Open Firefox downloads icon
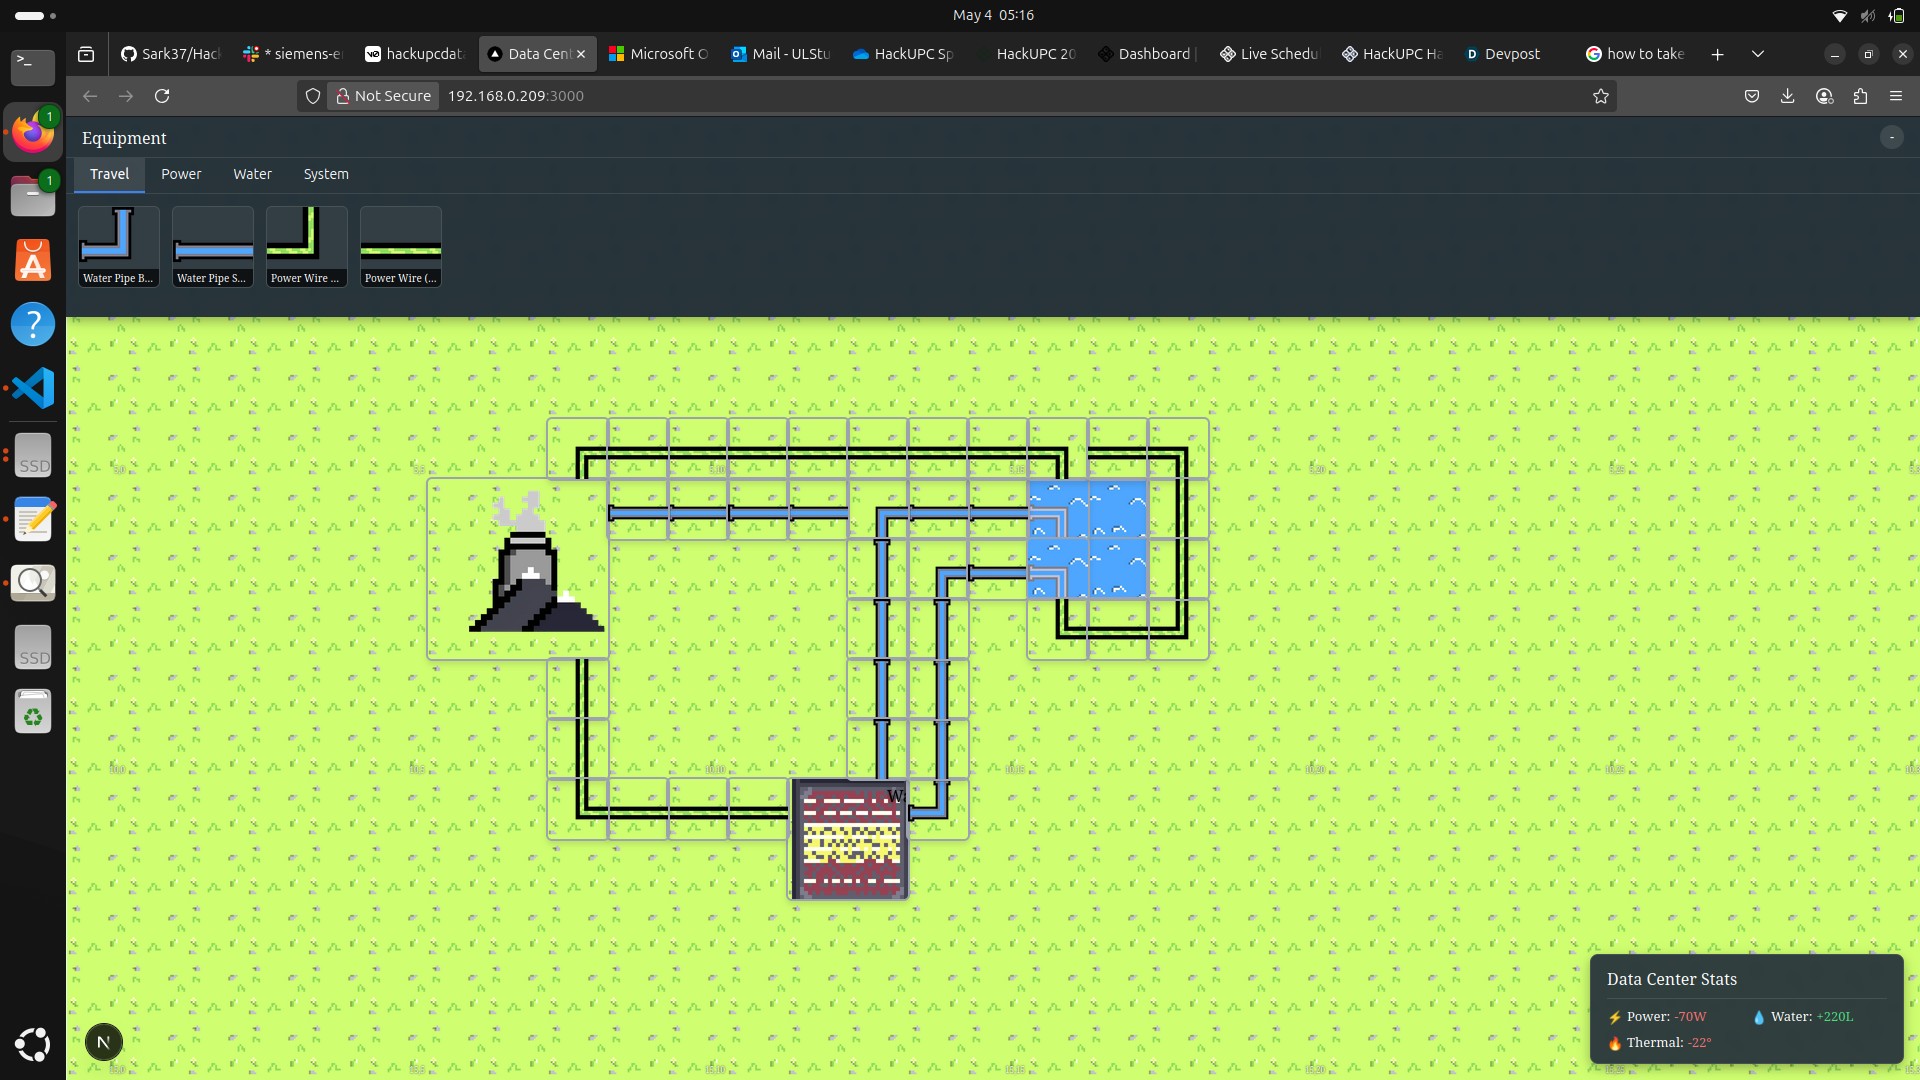 click(x=1787, y=96)
